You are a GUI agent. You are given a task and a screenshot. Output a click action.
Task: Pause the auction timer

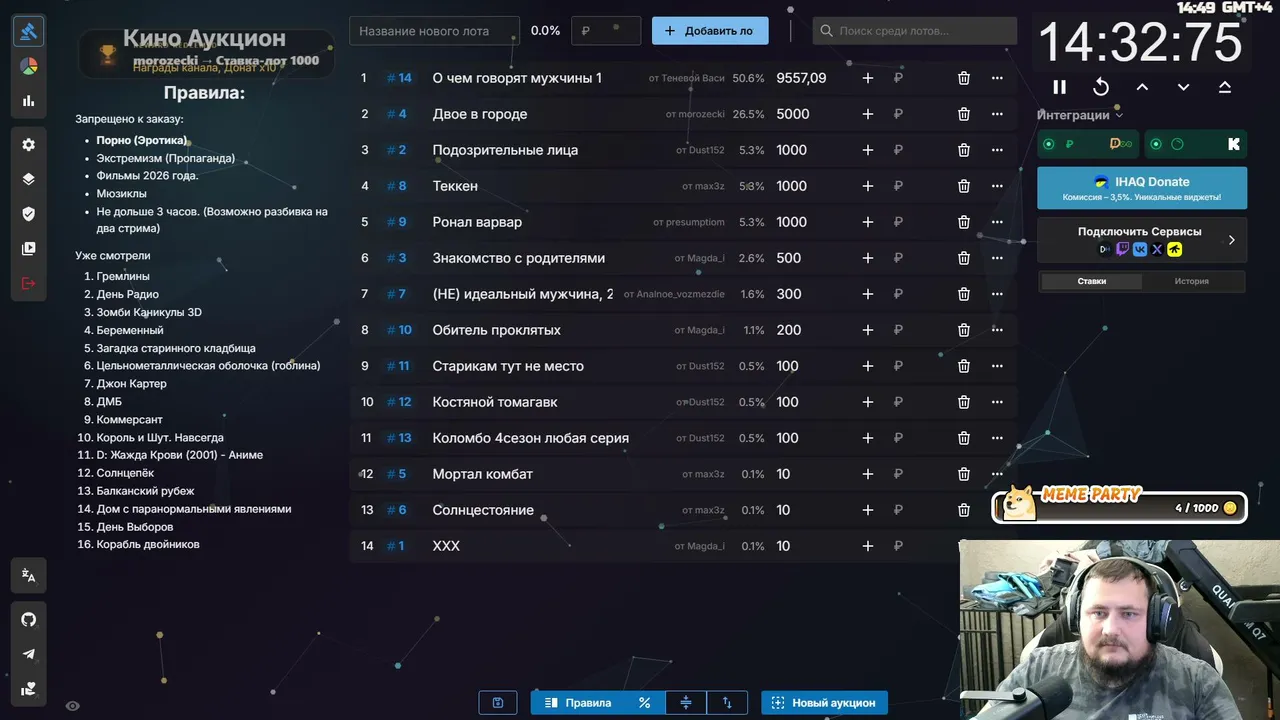[x=1060, y=87]
